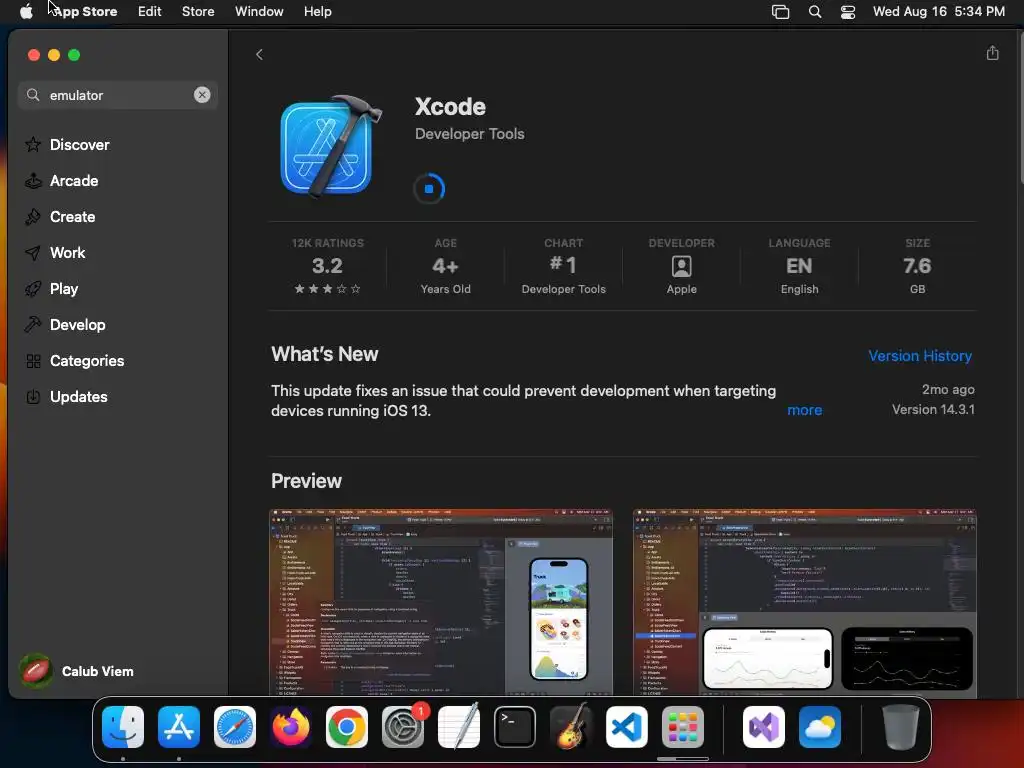The width and height of the screenshot is (1024, 768).
Task: Open the Discover section
Action: (80, 145)
